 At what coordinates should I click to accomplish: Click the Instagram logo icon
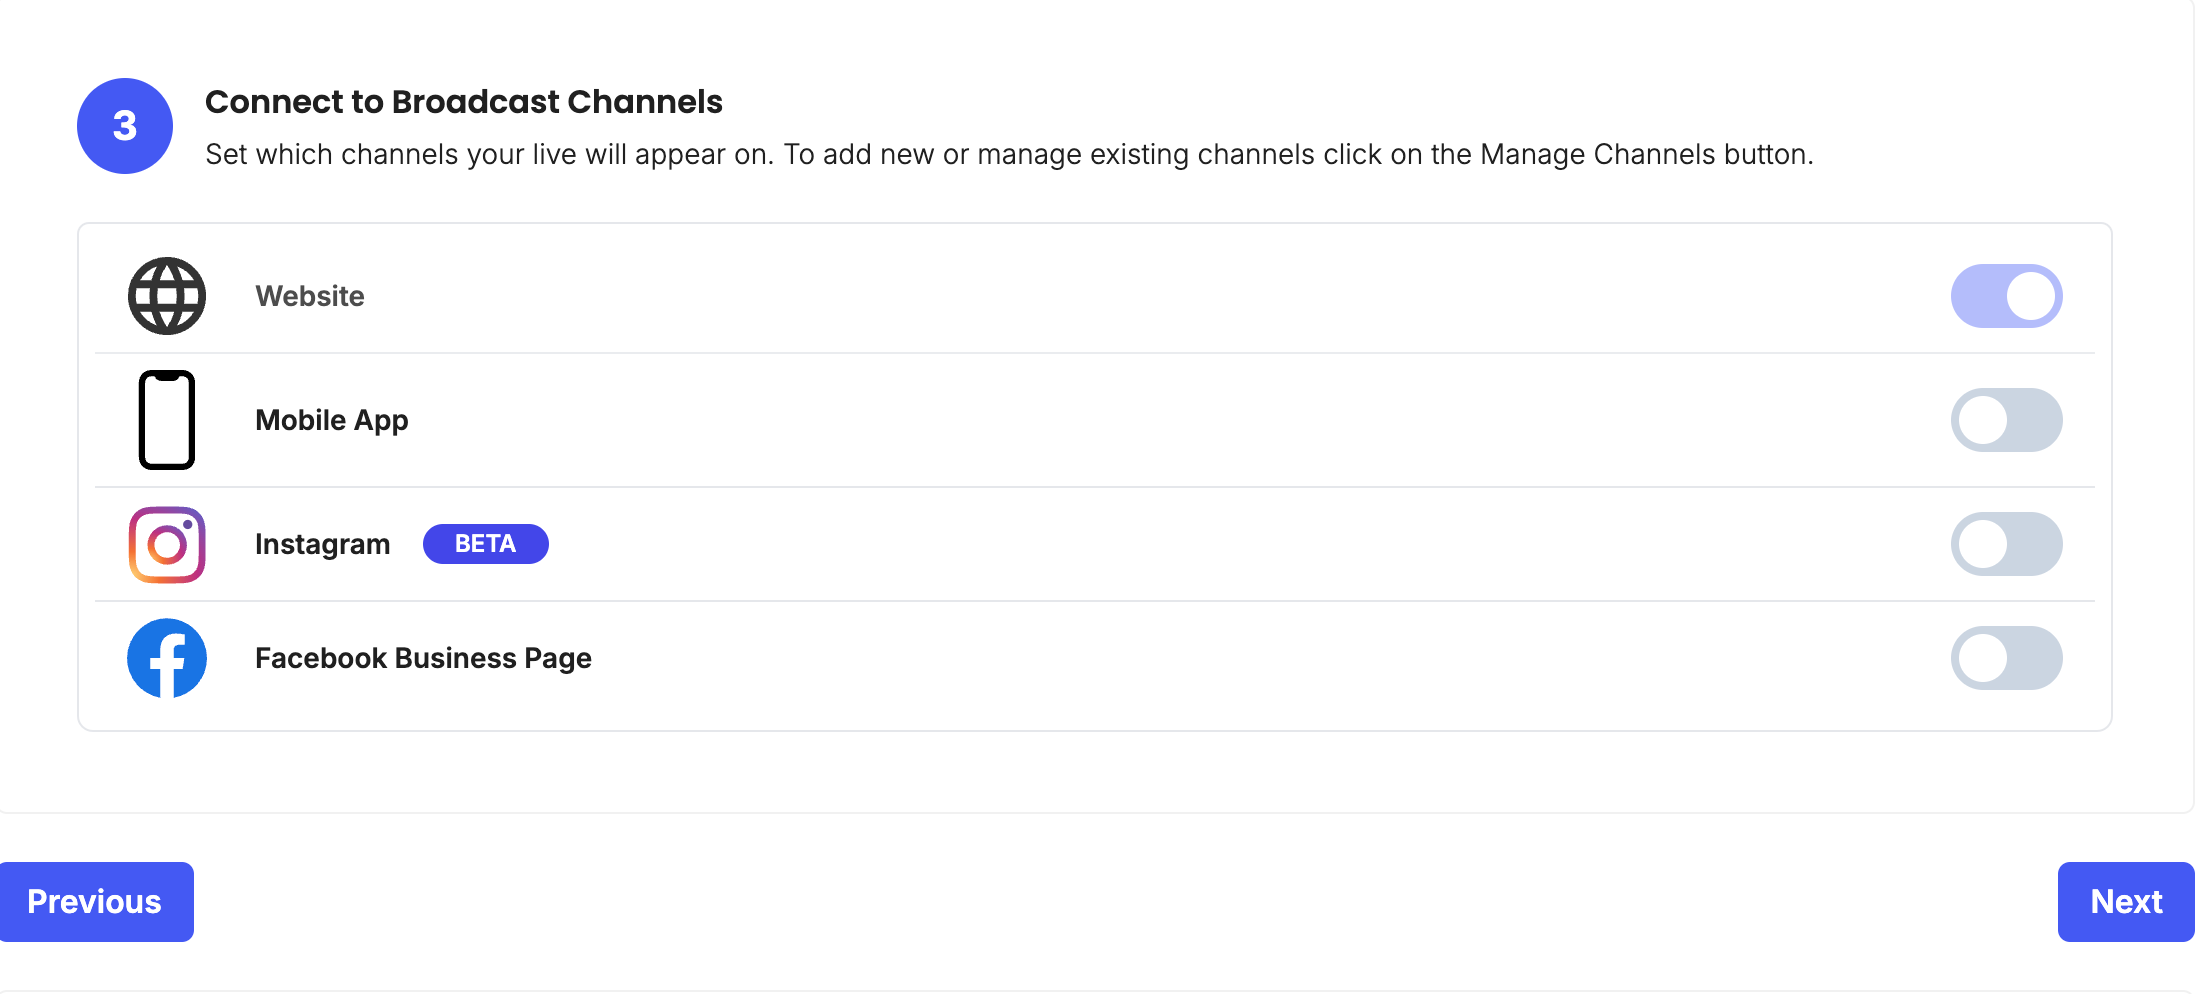point(167,544)
